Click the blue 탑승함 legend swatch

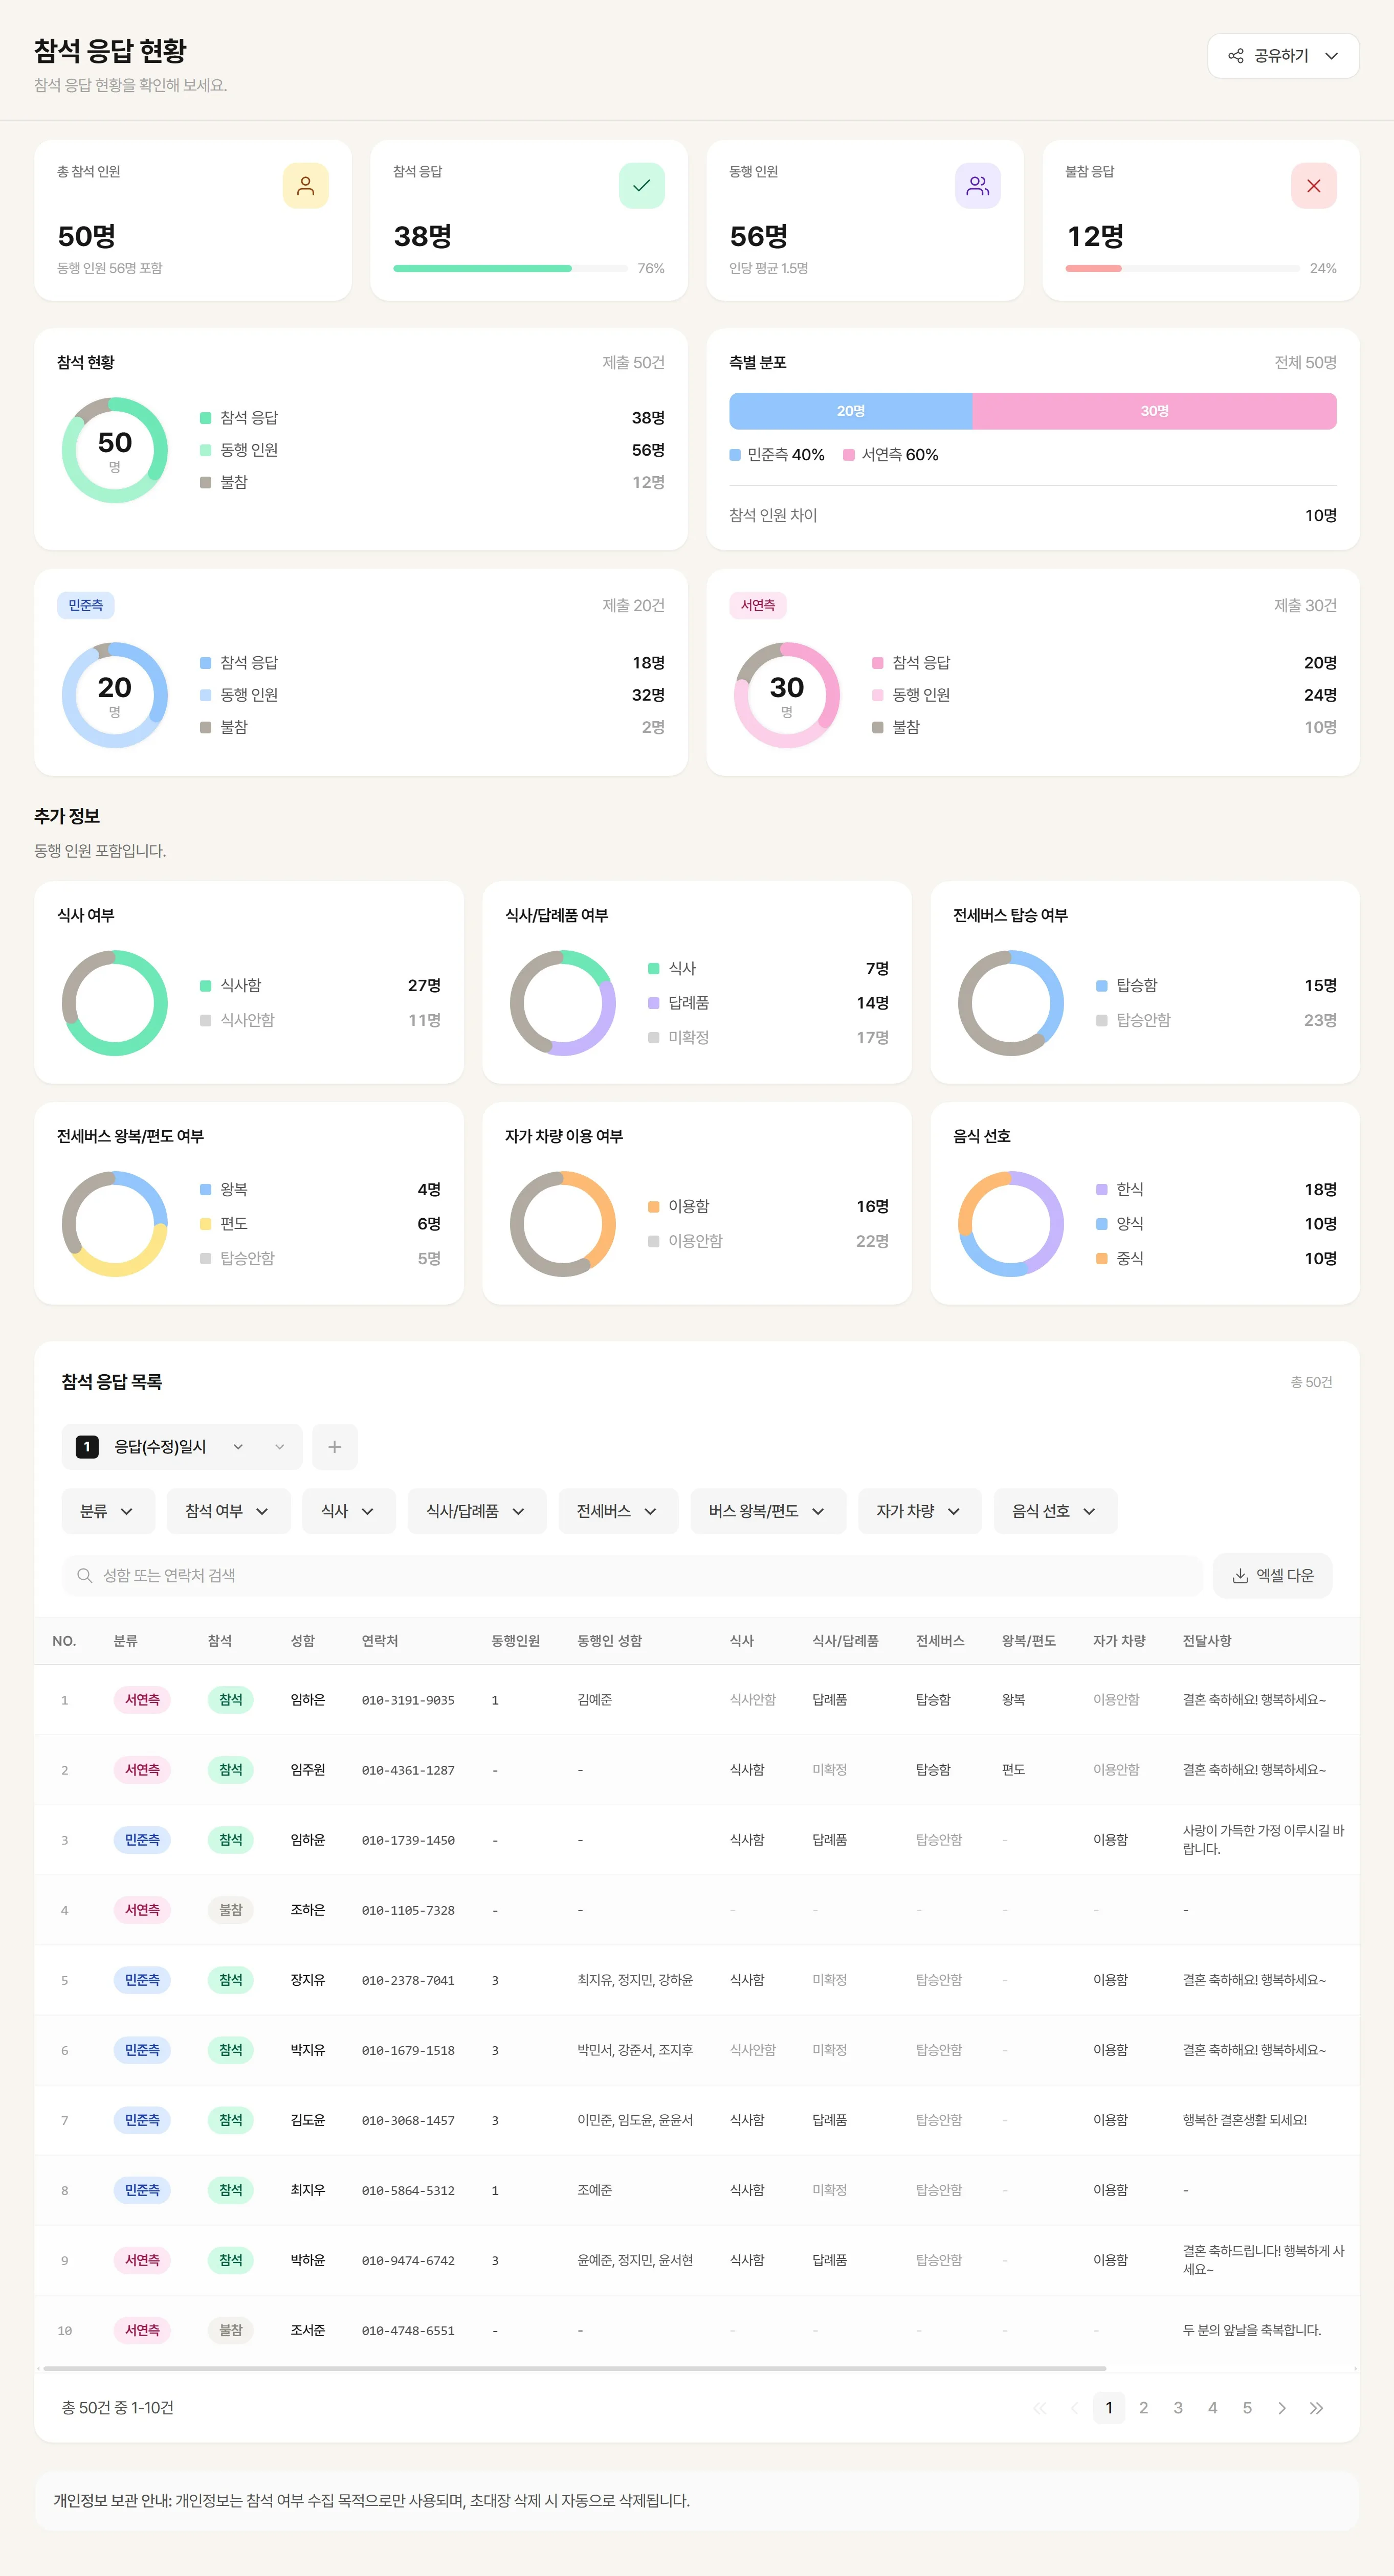(x=1101, y=986)
